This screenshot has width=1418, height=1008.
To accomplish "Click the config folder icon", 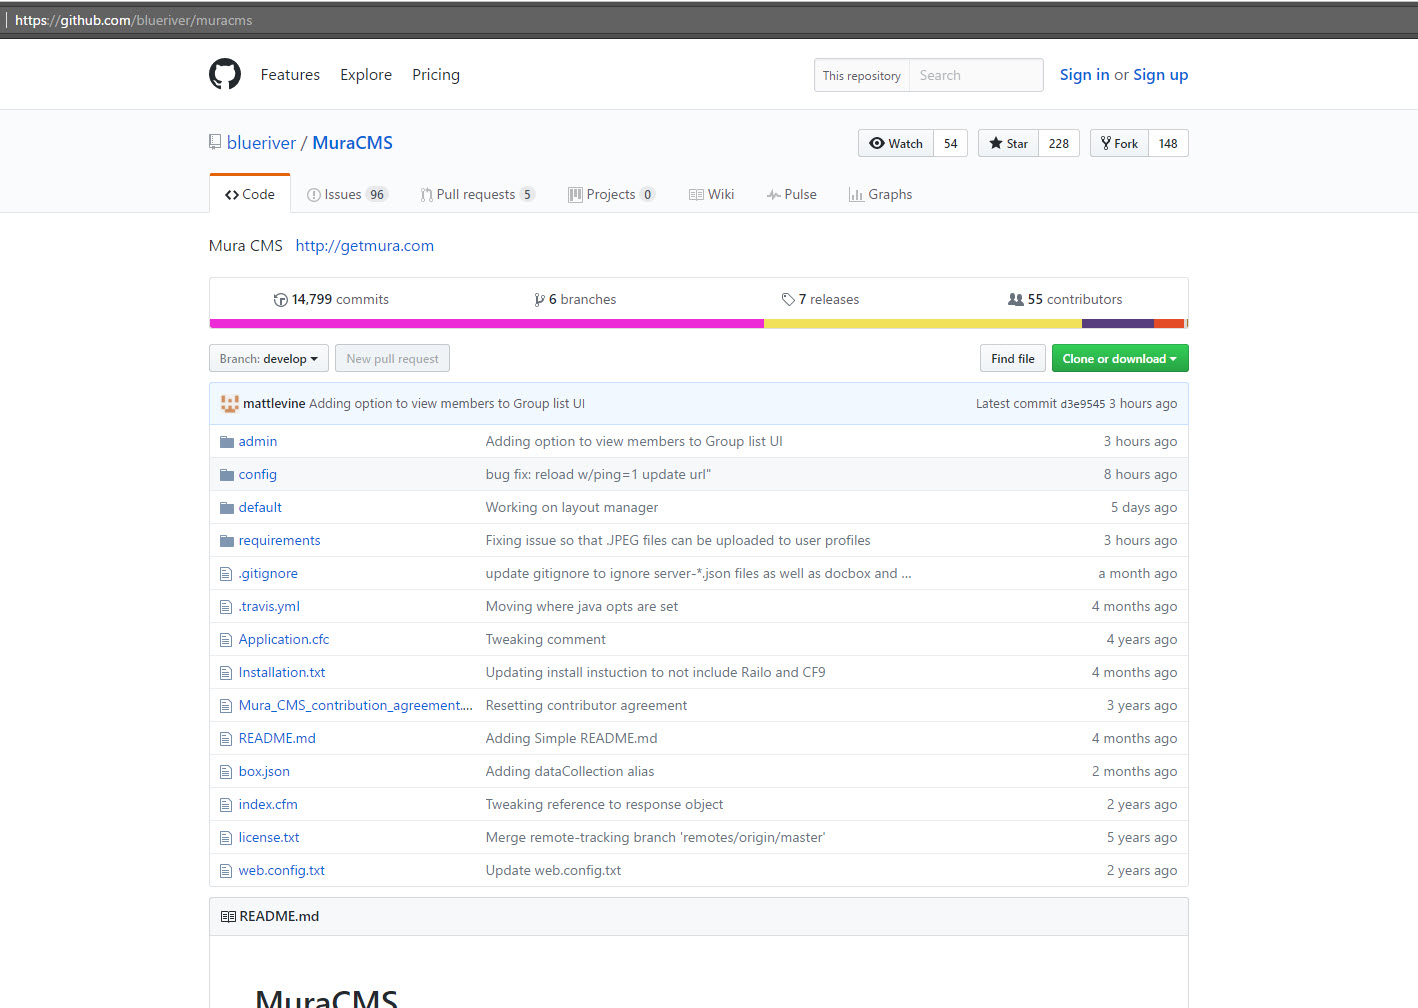I will 227,474.
